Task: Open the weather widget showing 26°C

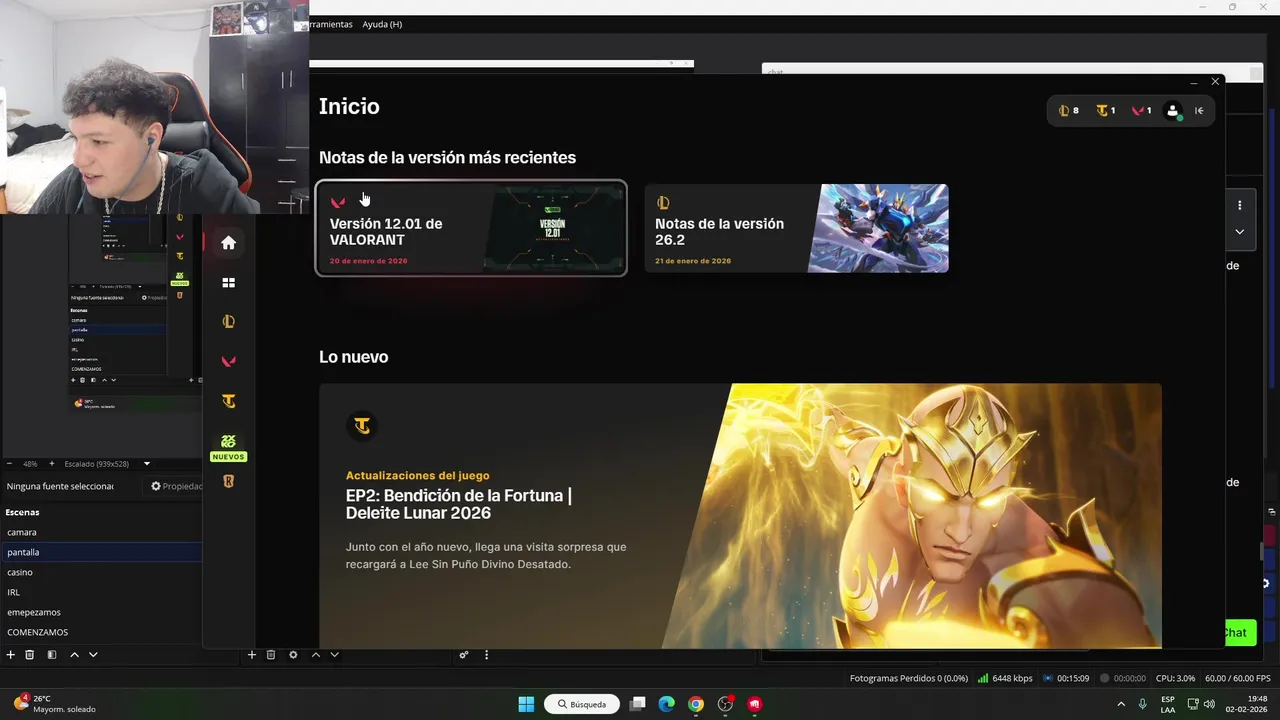Action: click(55, 704)
